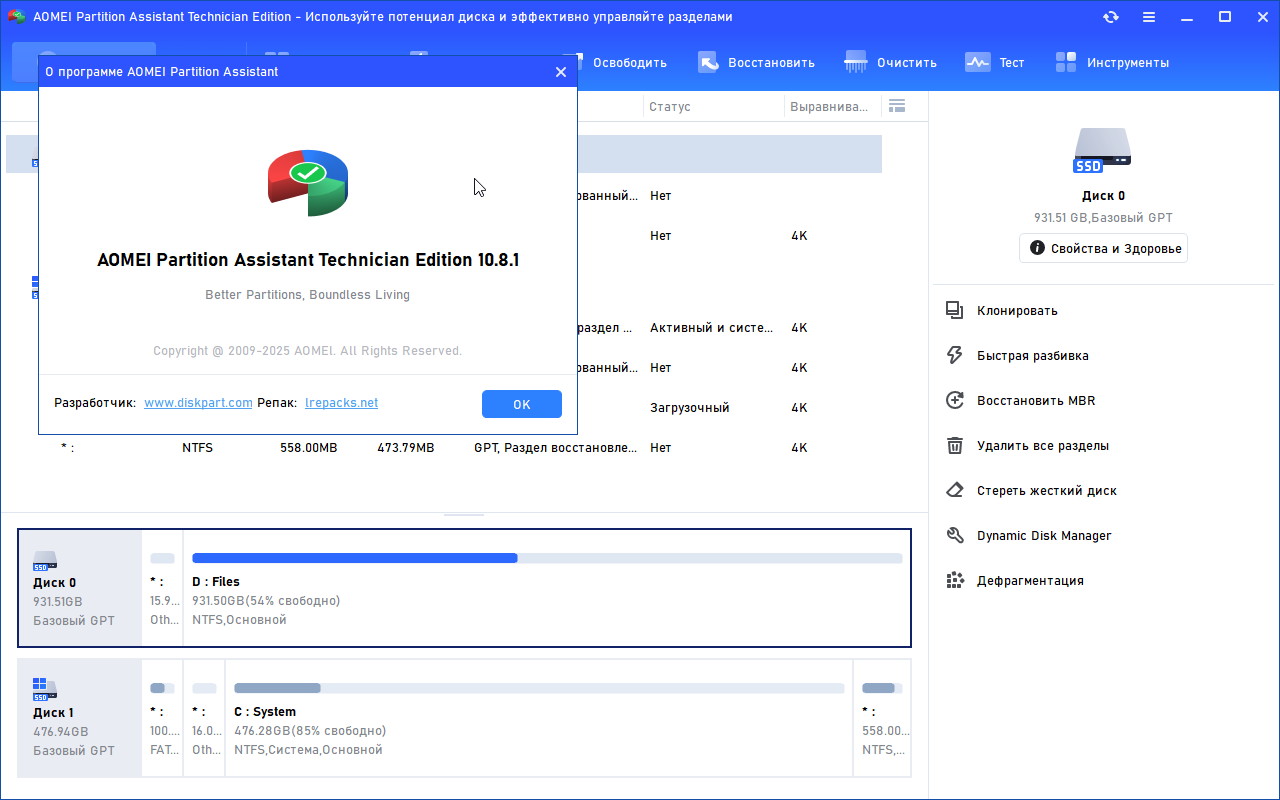Select the D : Files partition block
The image size is (1280, 800).
tap(546, 588)
